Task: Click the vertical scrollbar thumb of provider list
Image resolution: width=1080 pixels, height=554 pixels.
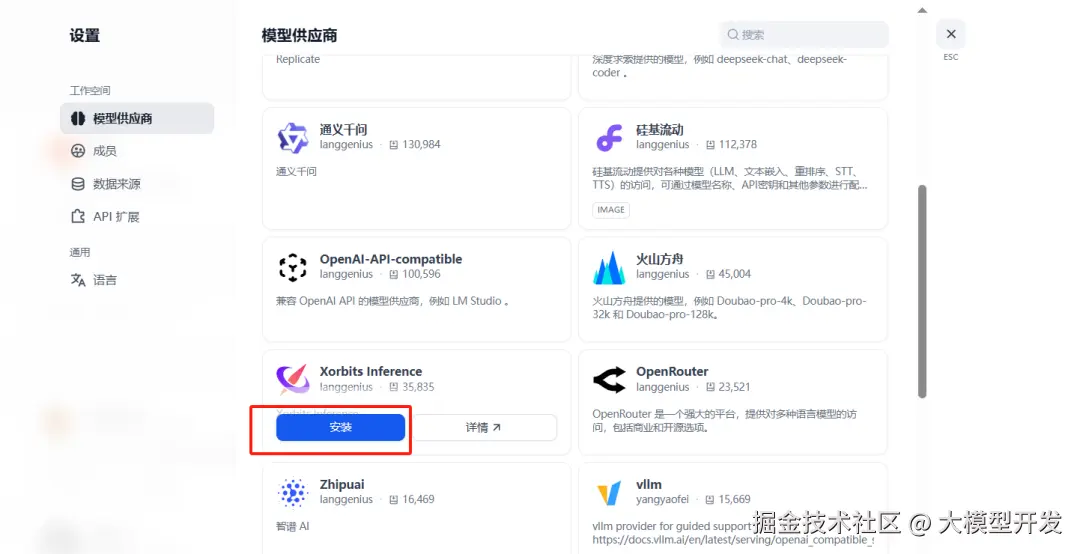Action: (922, 291)
